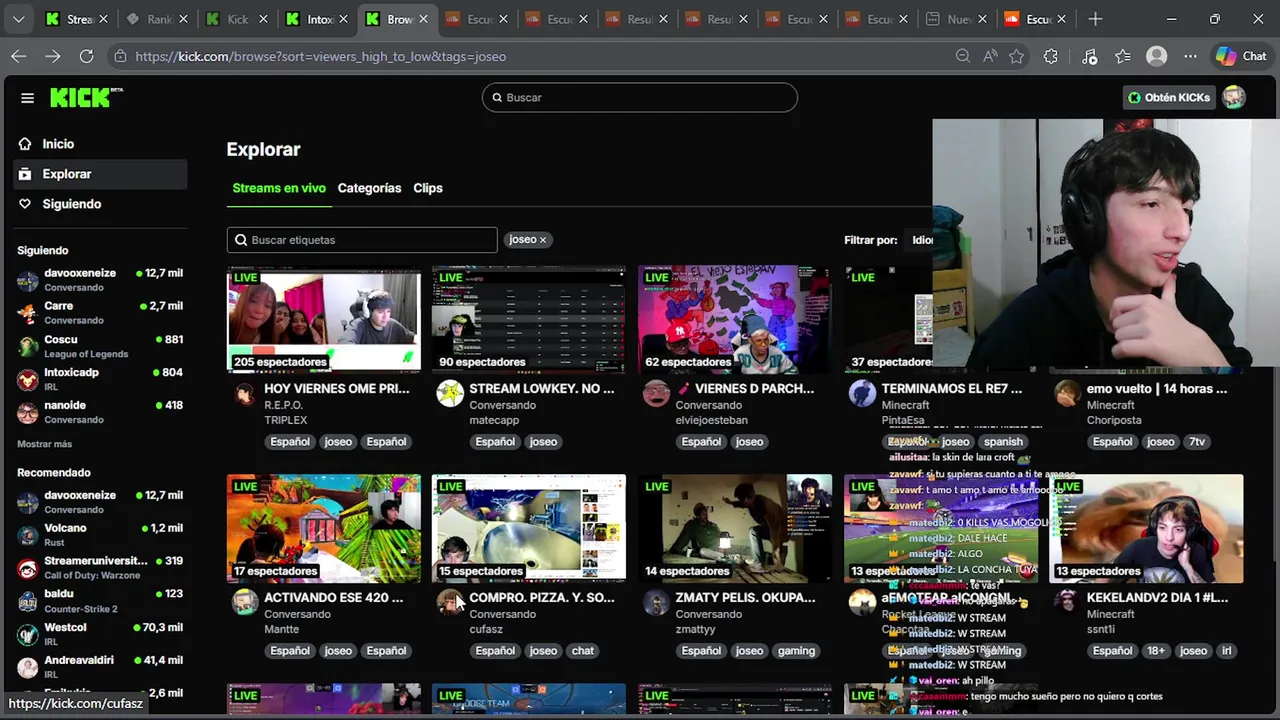Switch to Streams en vivo tab
The width and height of the screenshot is (1280, 720).
(279, 188)
